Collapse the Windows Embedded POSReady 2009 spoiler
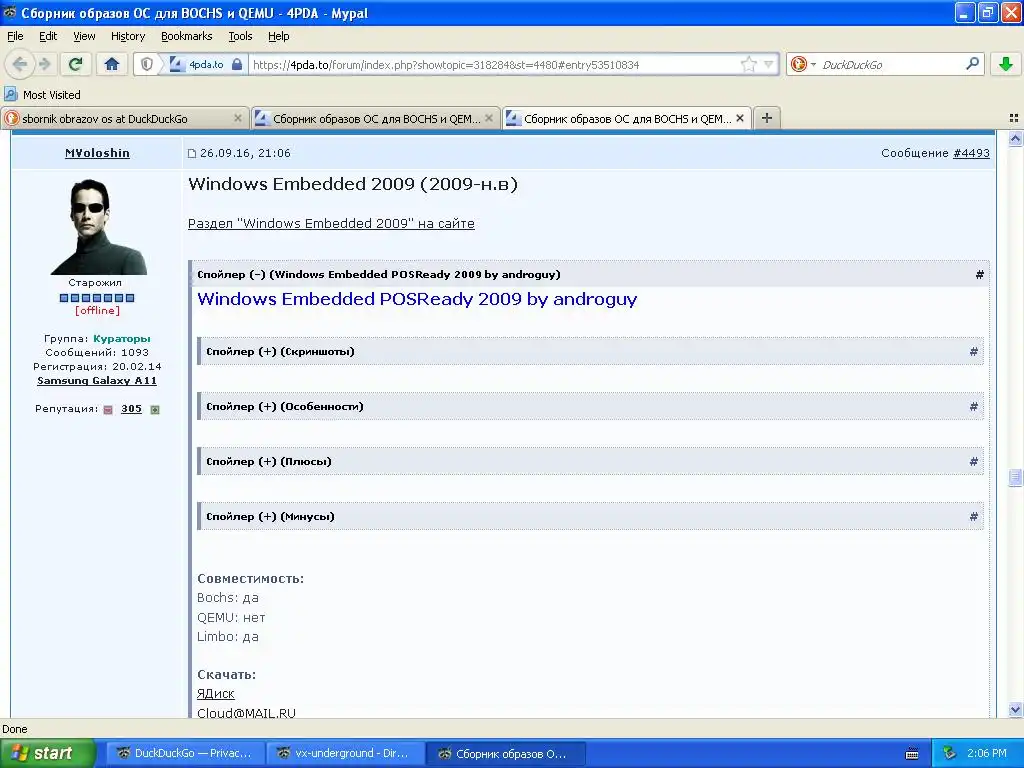The height and width of the screenshot is (768, 1024). point(379,274)
